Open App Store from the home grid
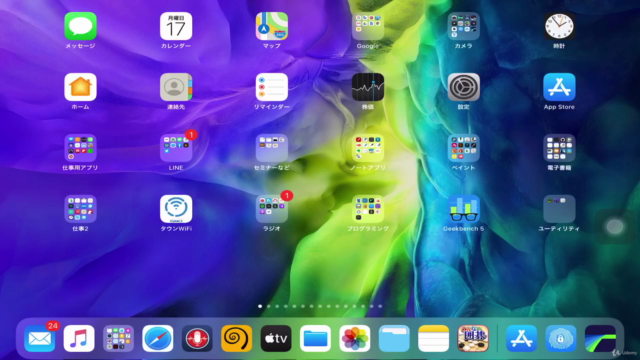 559,87
